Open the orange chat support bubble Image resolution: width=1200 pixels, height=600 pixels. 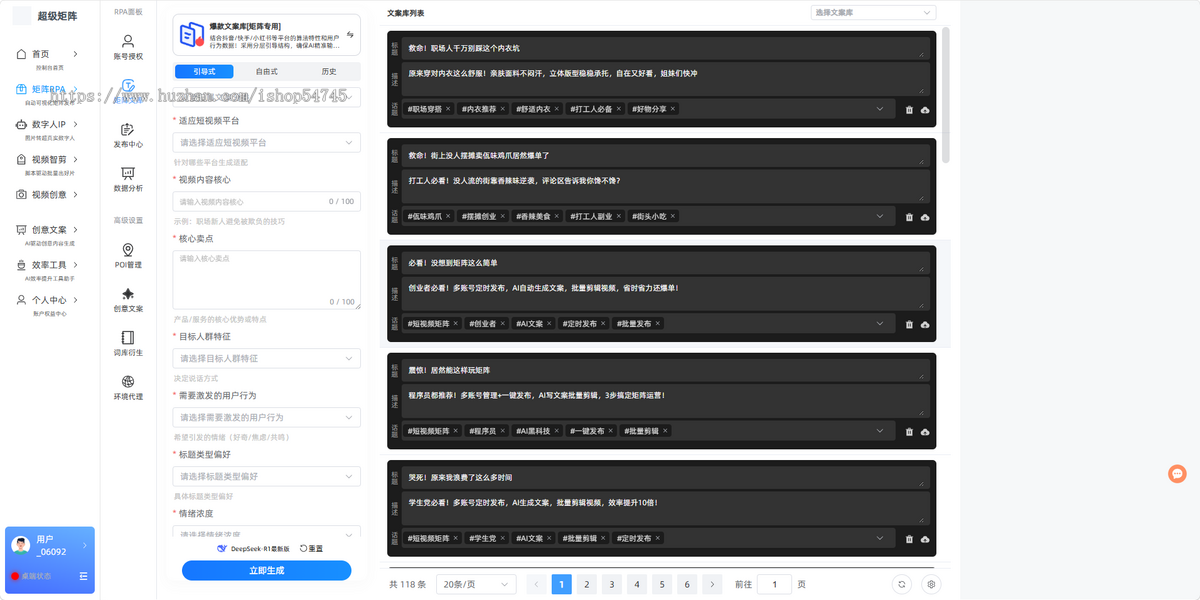(1177, 473)
